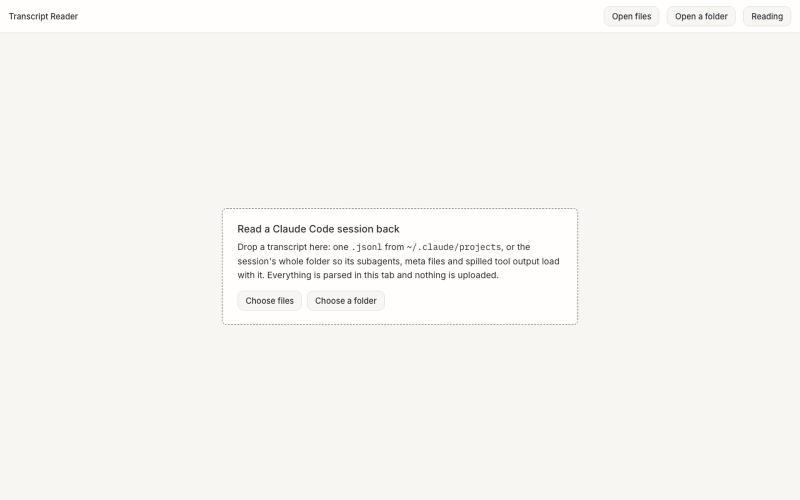The height and width of the screenshot is (500, 800).
Task: Click the ~/.claude/projects path text
Action: pos(454,247)
